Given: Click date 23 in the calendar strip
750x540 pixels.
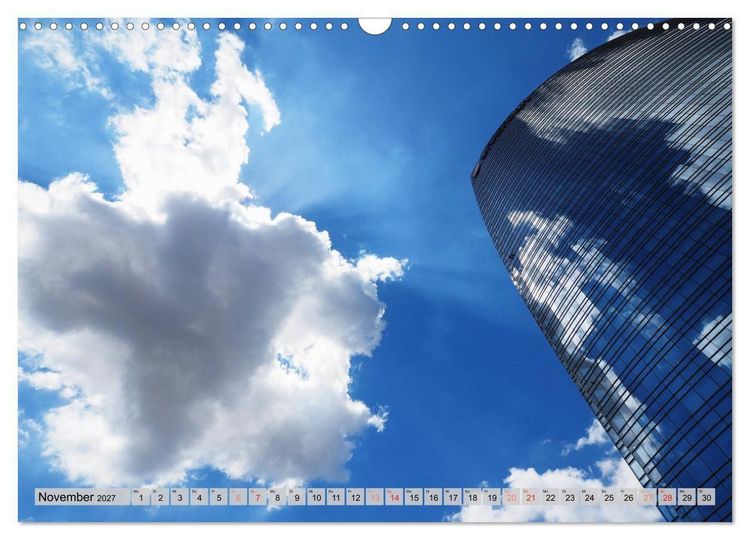Looking at the screenshot, I should click(570, 497).
